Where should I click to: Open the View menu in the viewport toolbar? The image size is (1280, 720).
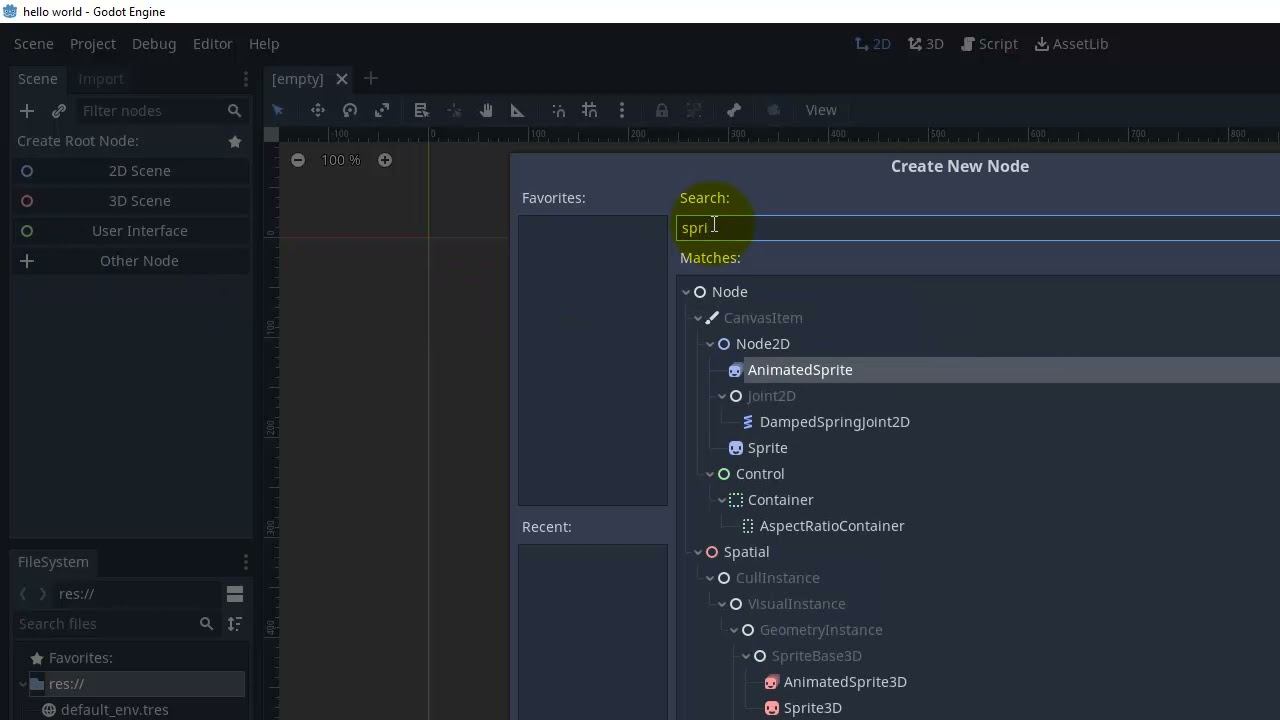pyautogui.click(x=821, y=110)
